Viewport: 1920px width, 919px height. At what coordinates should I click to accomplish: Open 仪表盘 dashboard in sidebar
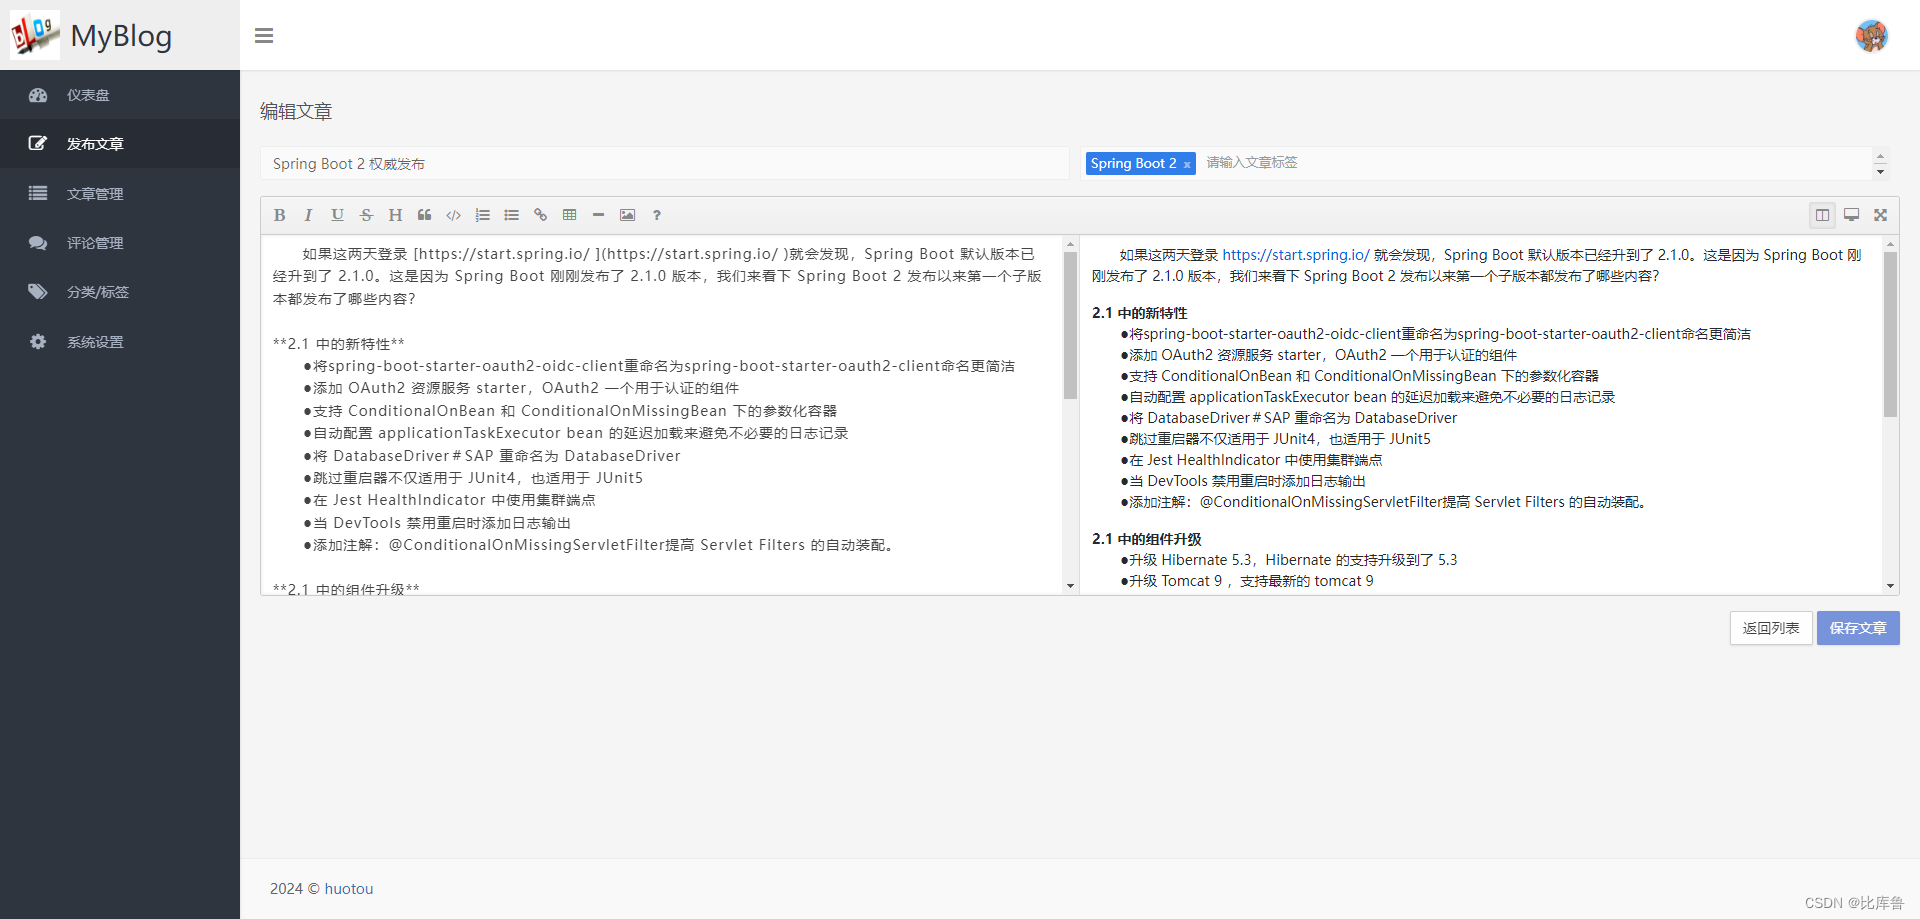point(120,95)
